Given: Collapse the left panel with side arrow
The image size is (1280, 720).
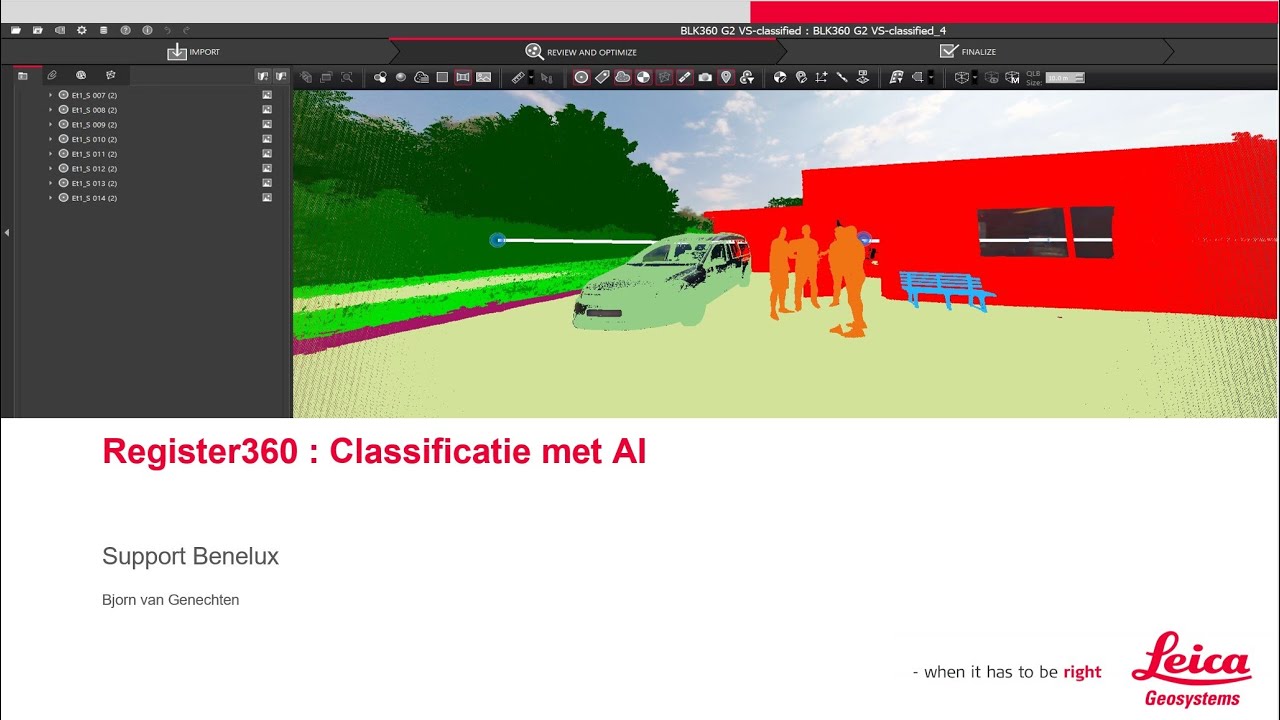Looking at the screenshot, I should (7, 232).
